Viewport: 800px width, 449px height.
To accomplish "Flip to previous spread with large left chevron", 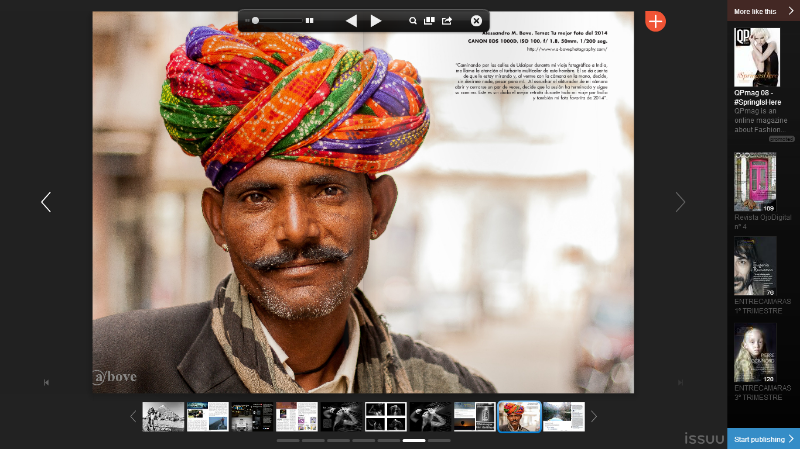I will click(46, 202).
